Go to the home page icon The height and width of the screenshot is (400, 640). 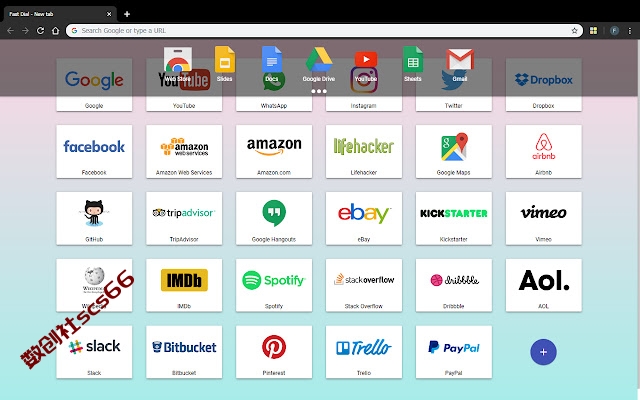[56, 31]
